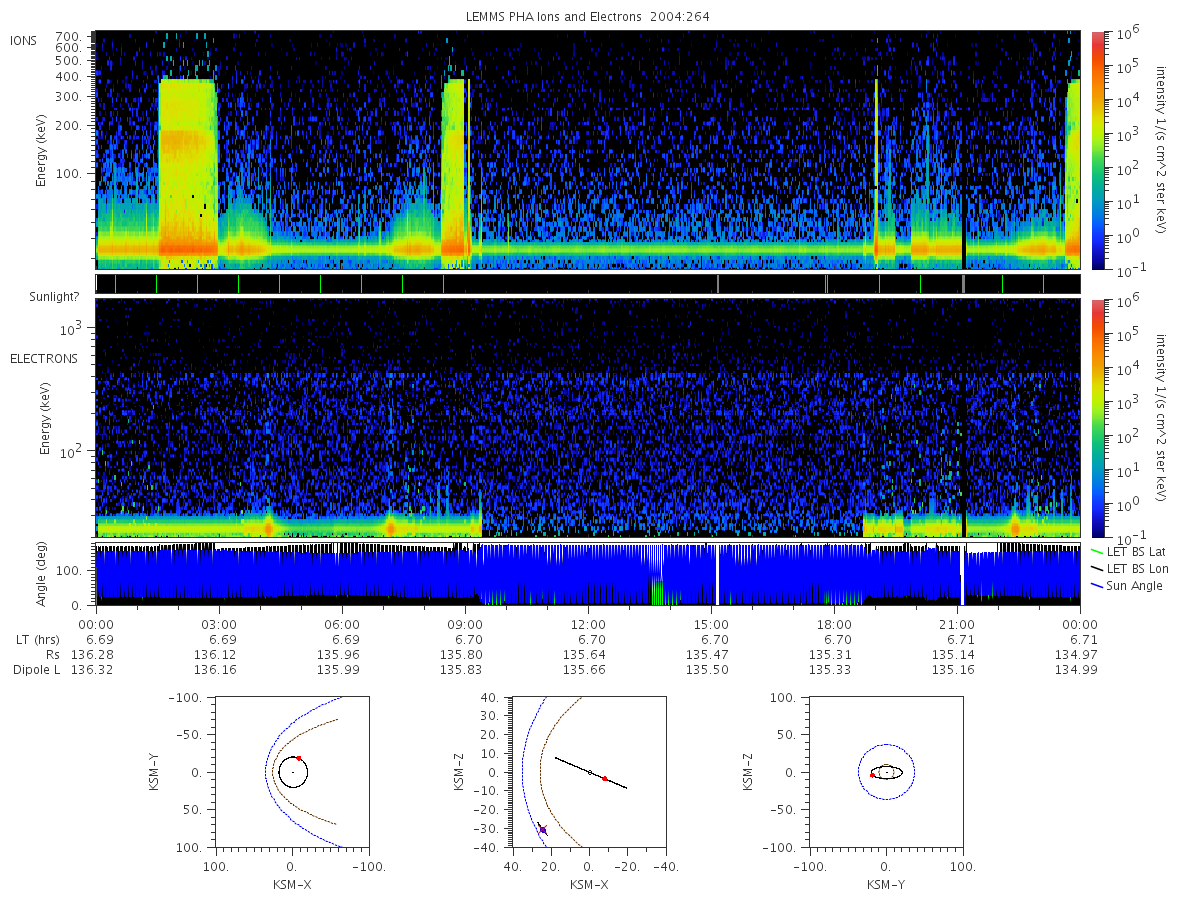The width and height of the screenshot is (1200, 900).
Task: Click the red marker in the KSM-X/KSM-Z plot
Action: click(605, 778)
